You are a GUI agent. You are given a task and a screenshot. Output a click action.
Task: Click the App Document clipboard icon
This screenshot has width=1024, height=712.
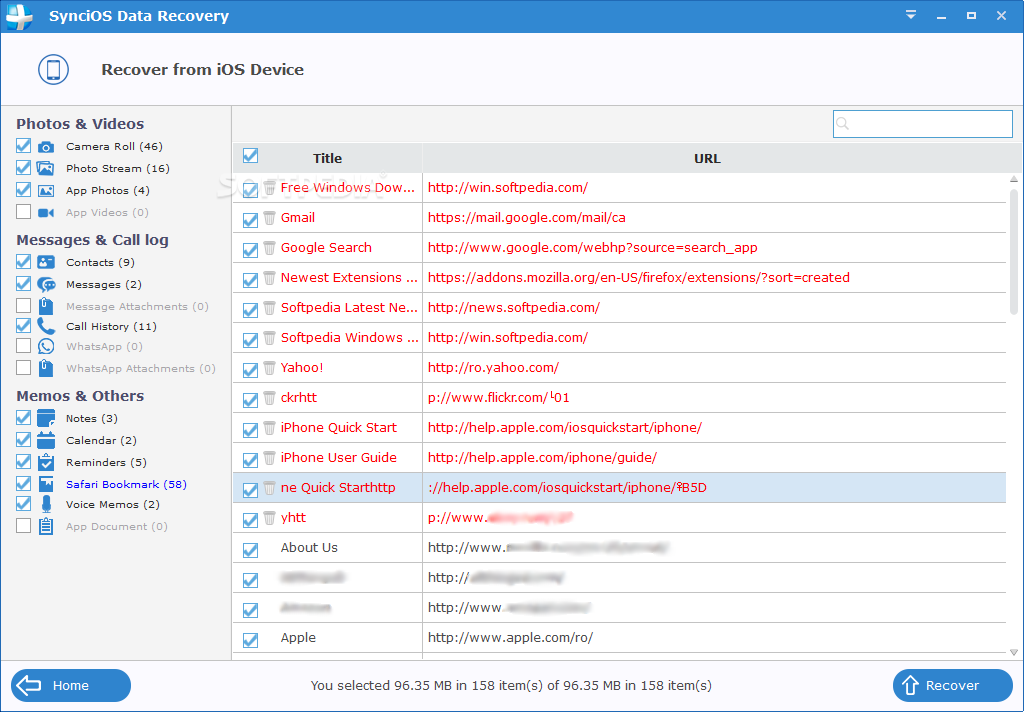pyautogui.click(x=46, y=526)
